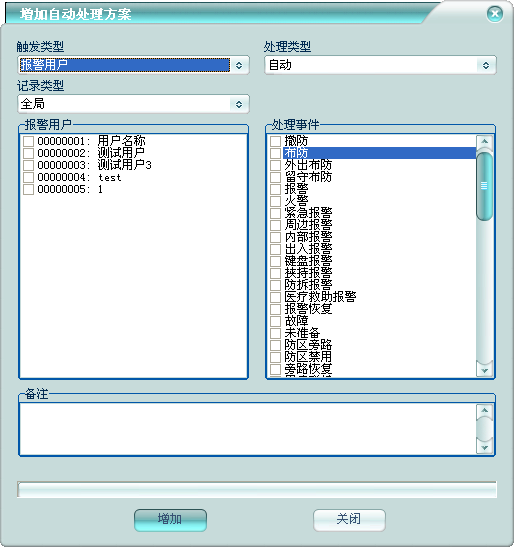Tick the 紧急报警 event checkbox
The width and height of the screenshot is (514, 547).
click(x=275, y=213)
